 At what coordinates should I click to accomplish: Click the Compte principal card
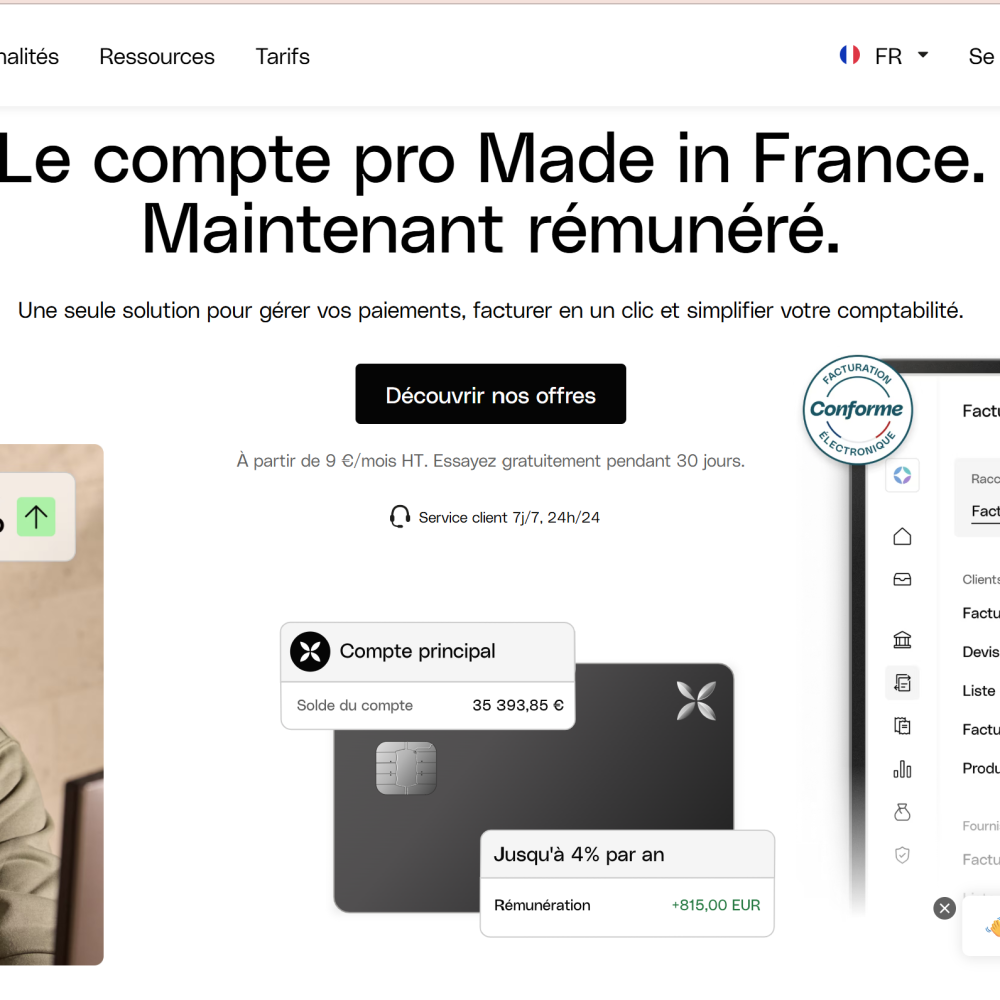[427, 676]
